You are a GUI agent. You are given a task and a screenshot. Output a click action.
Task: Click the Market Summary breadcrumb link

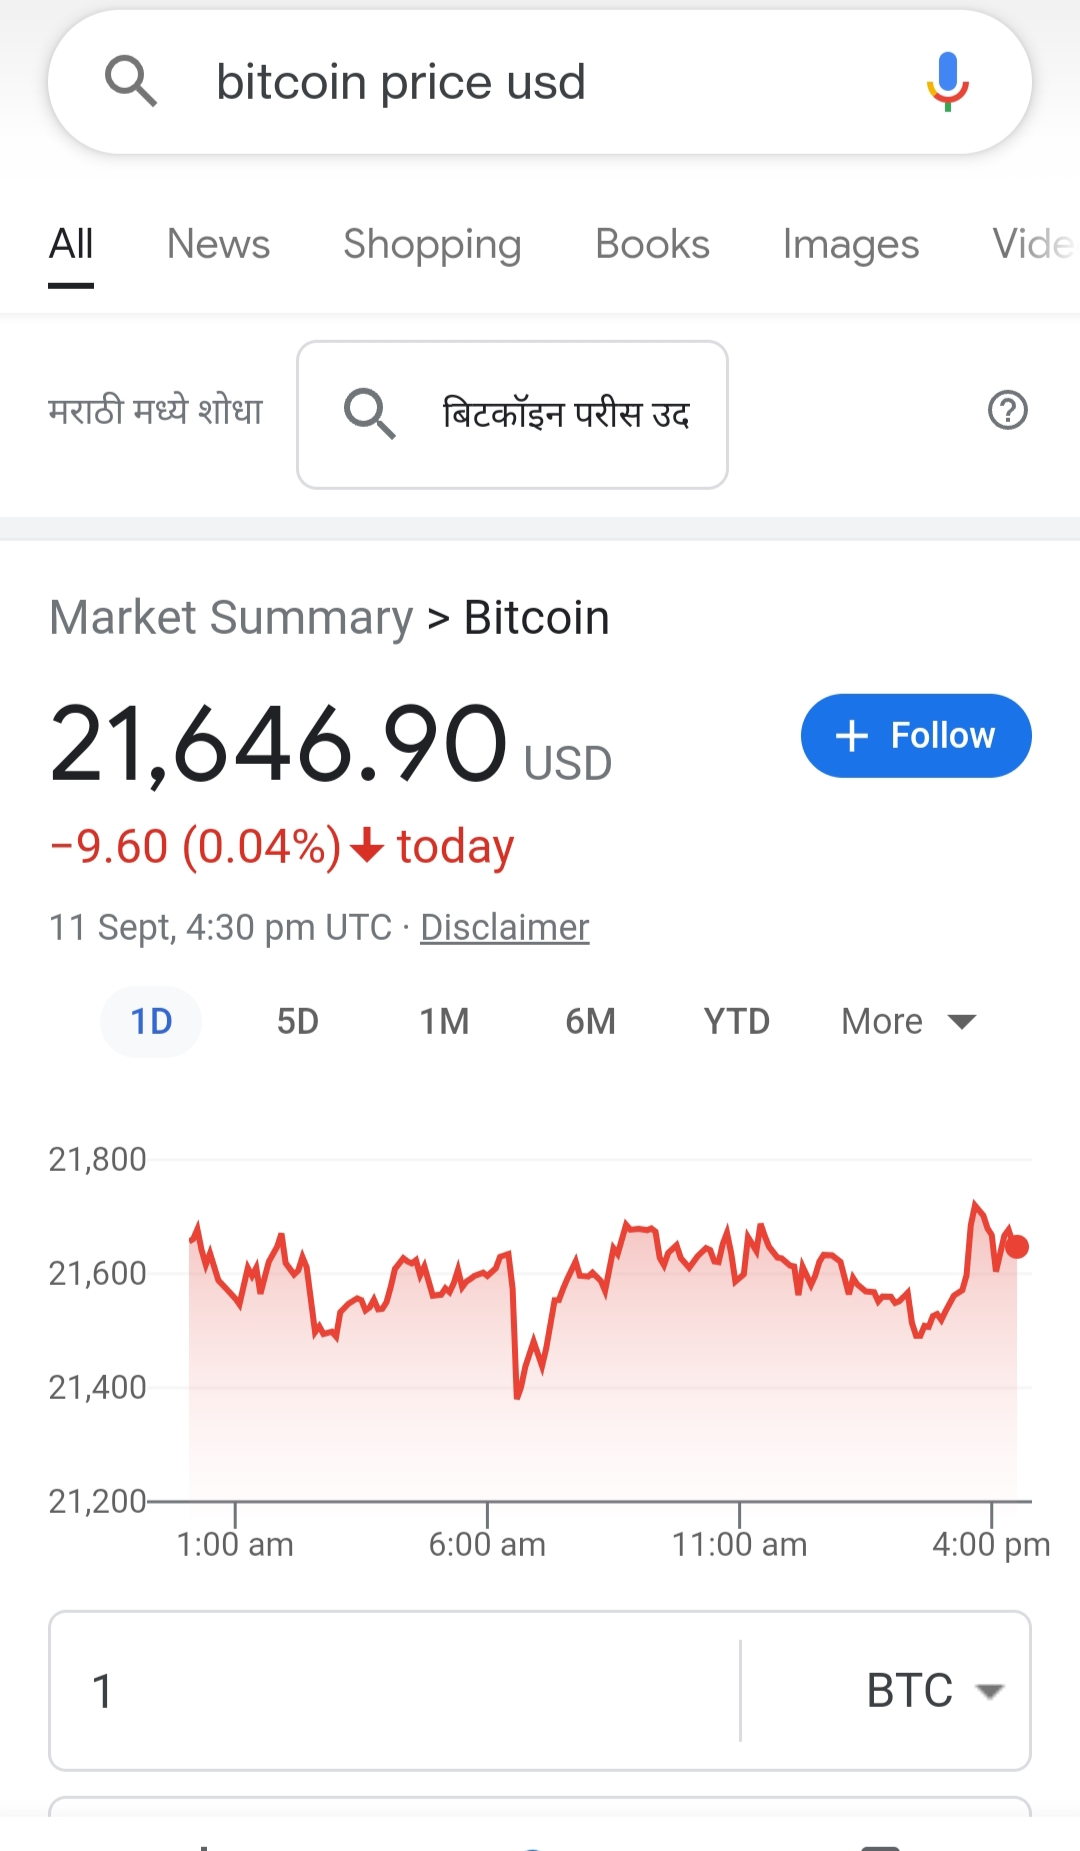[231, 618]
